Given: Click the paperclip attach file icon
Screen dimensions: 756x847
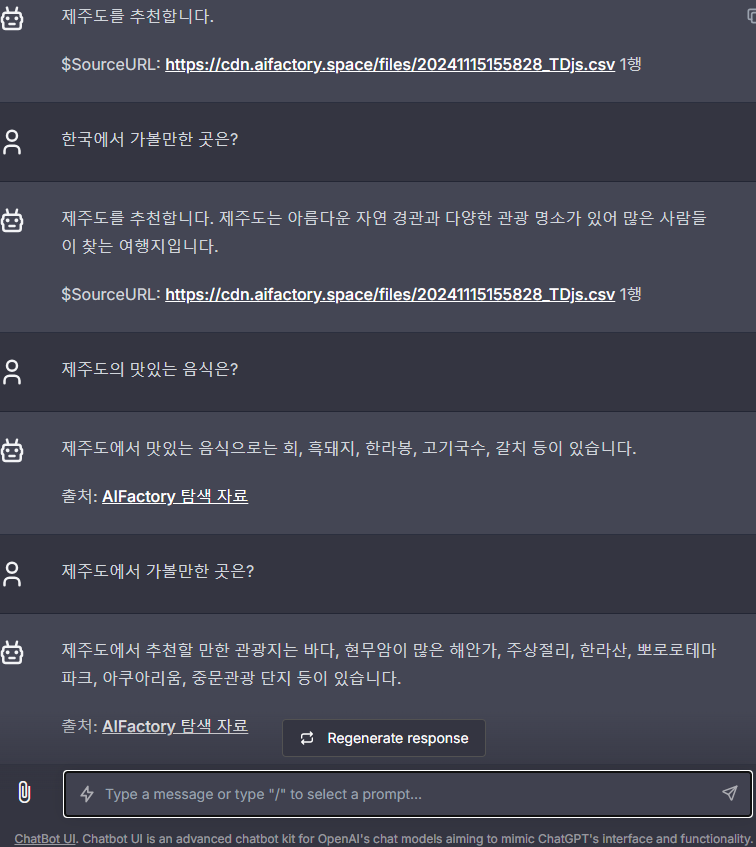Looking at the screenshot, I should point(24,793).
